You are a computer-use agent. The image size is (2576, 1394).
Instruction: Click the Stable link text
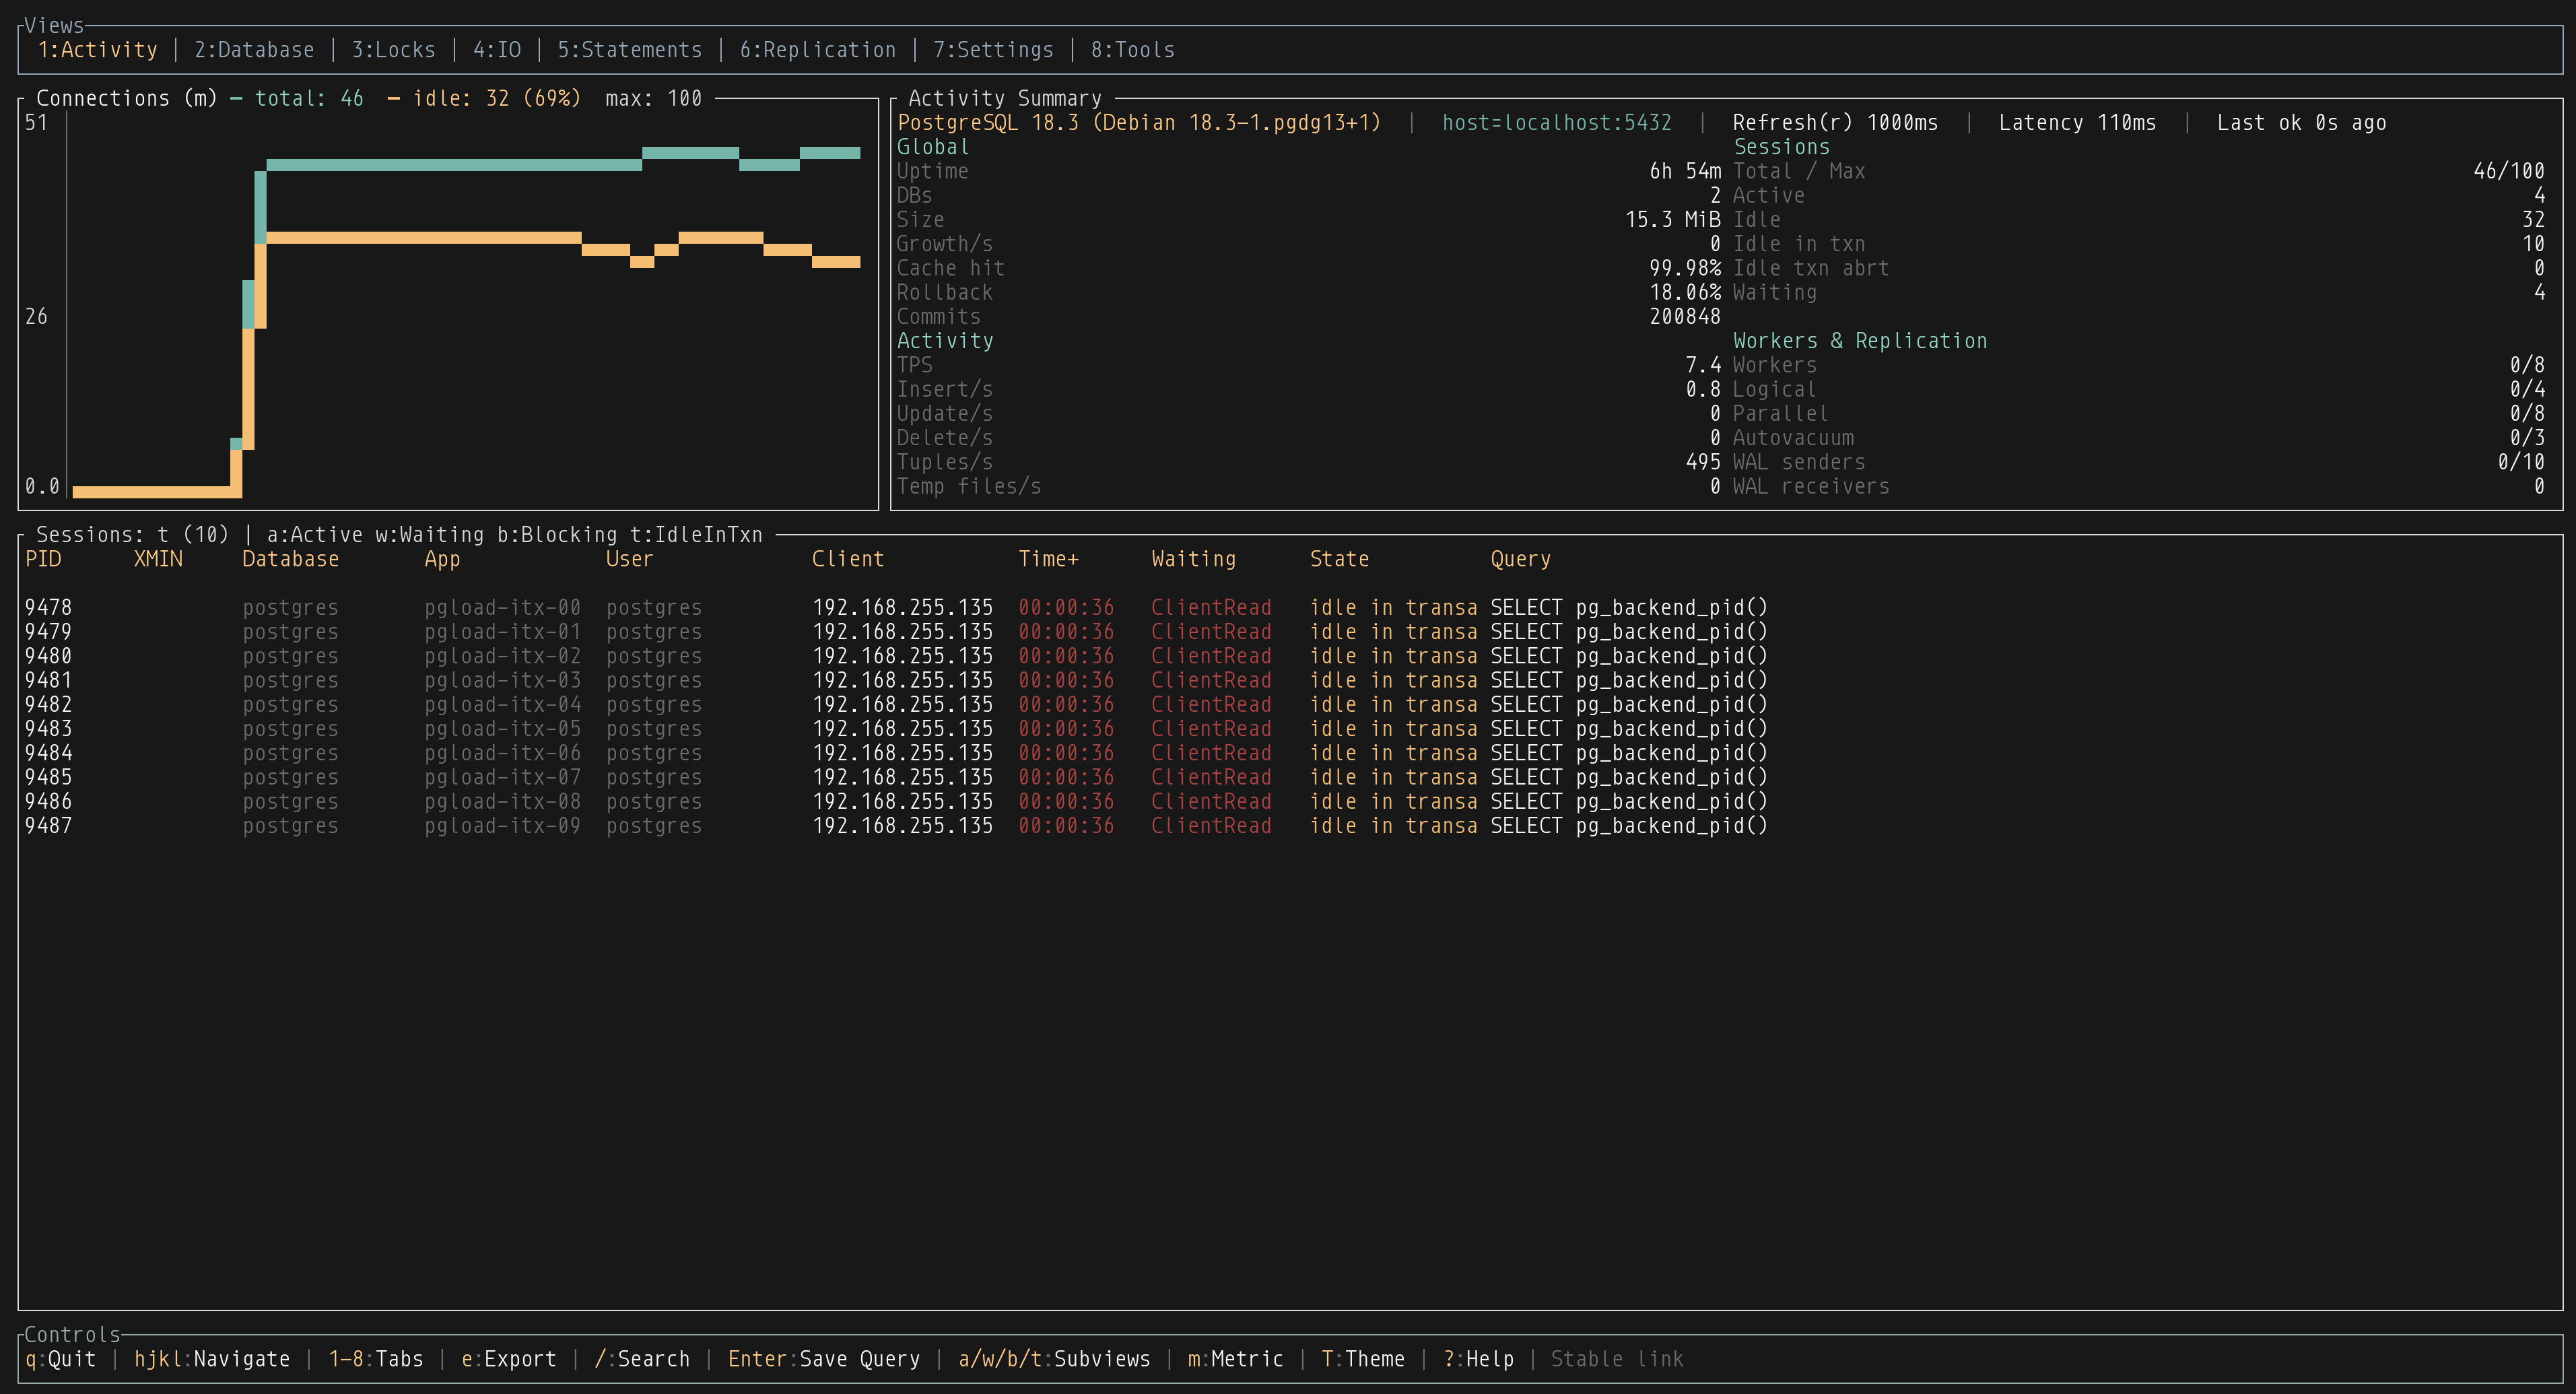1616,1359
